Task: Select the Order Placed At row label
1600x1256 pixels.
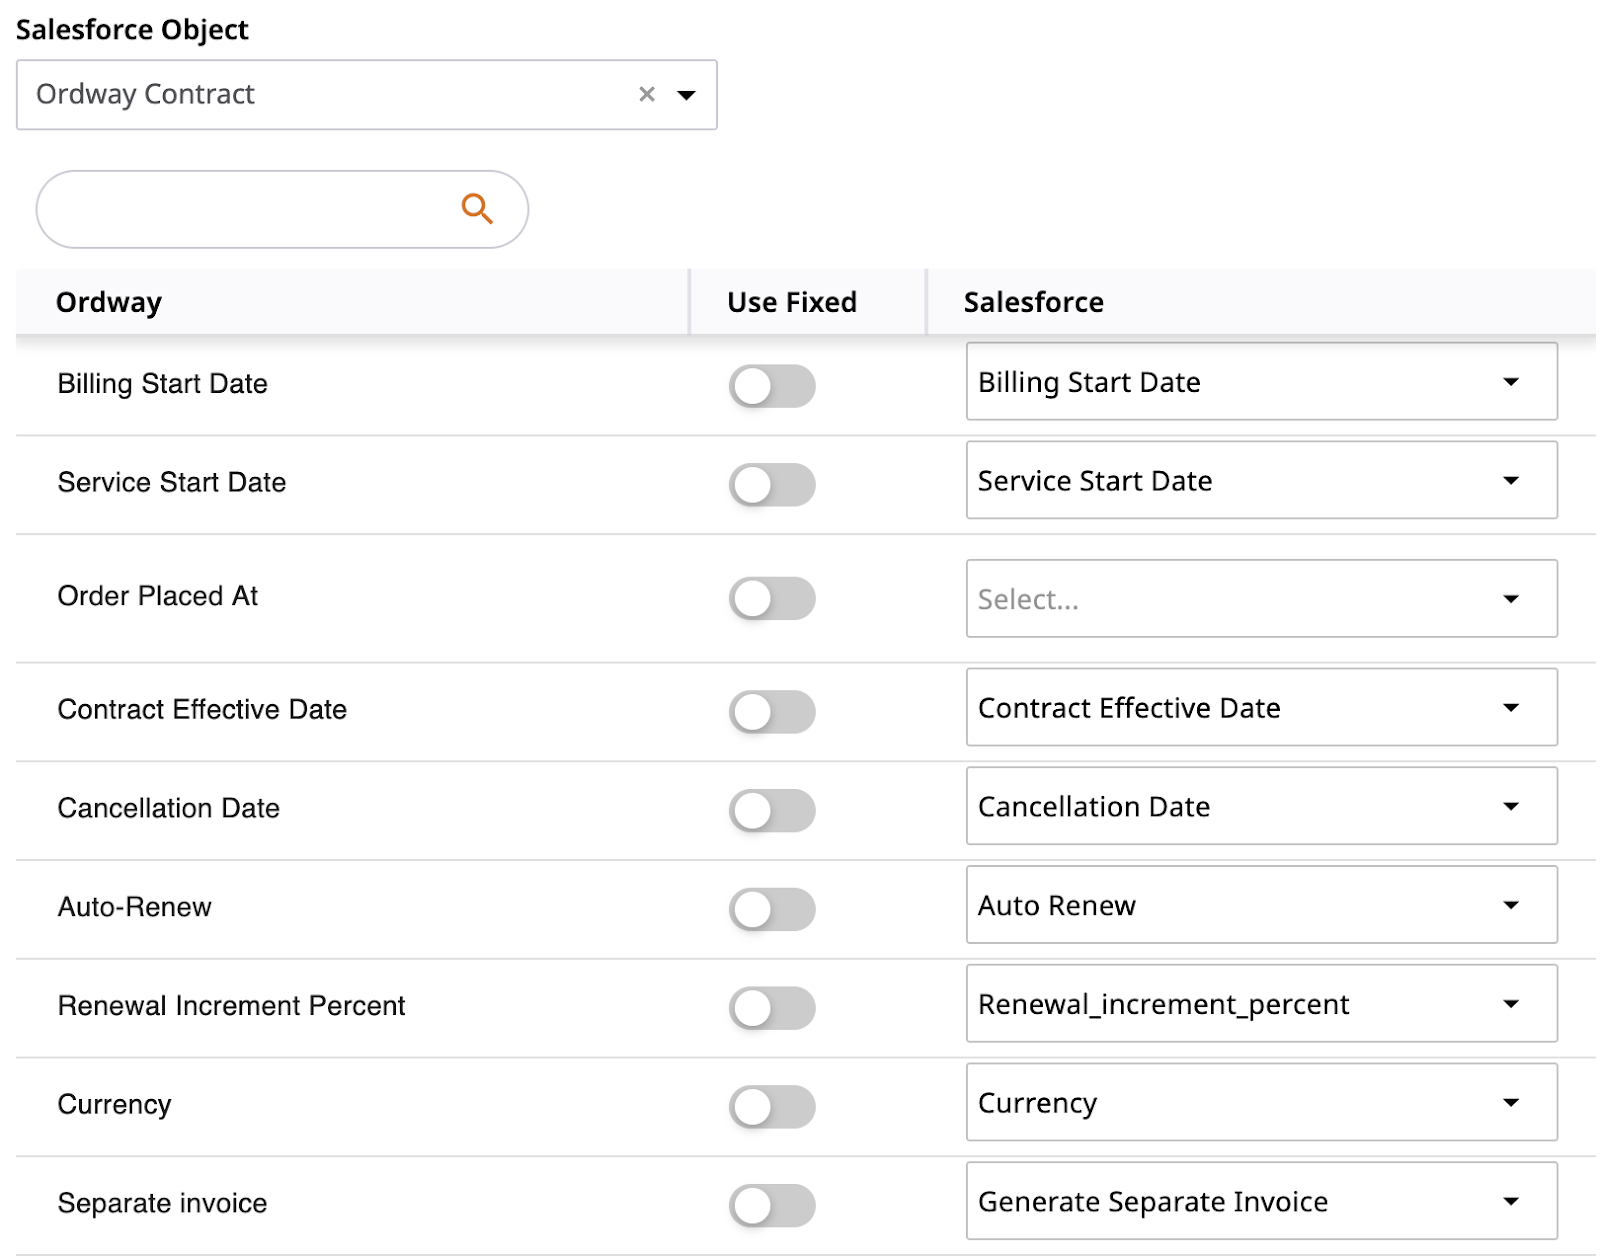Action: click(x=158, y=596)
